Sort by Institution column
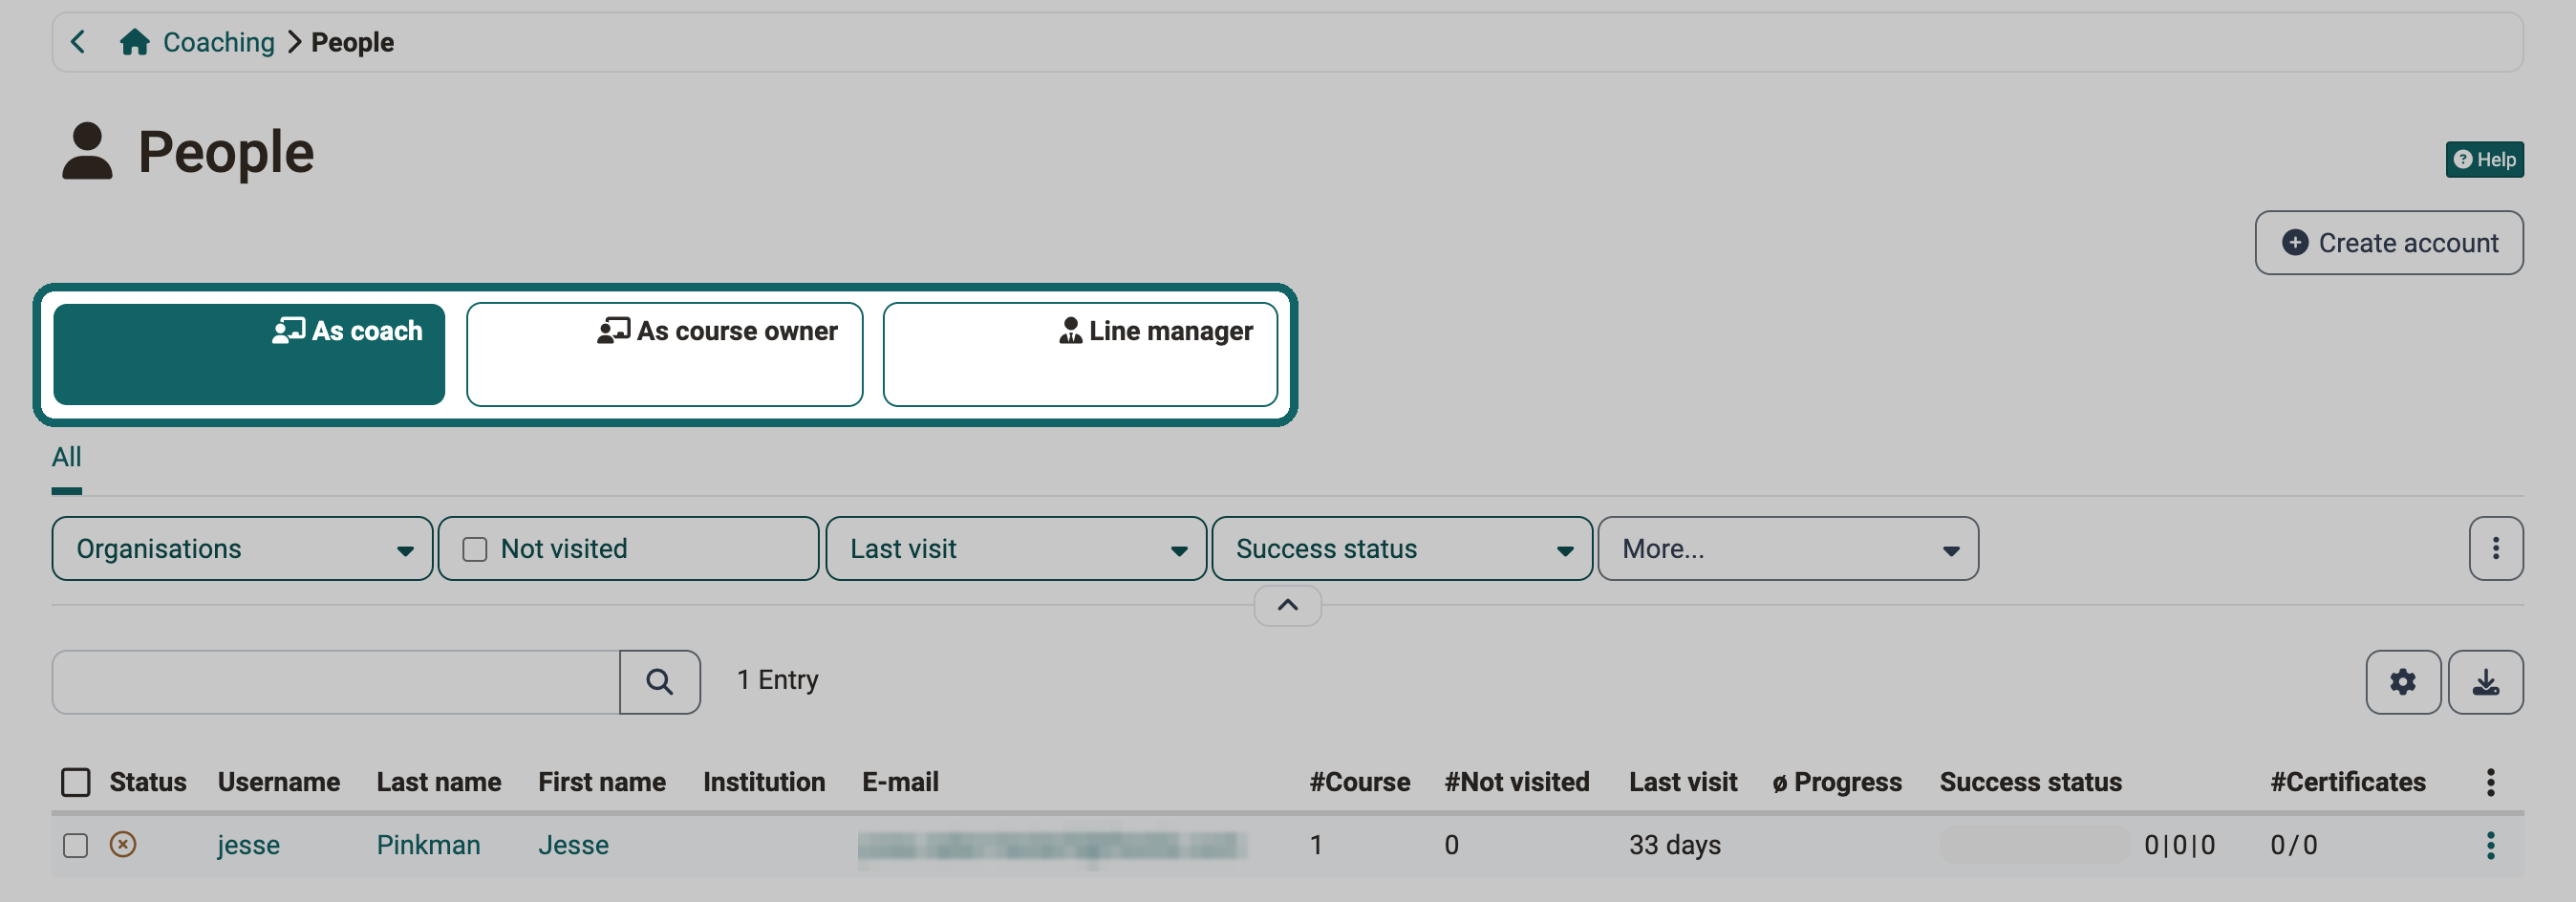 pos(764,782)
